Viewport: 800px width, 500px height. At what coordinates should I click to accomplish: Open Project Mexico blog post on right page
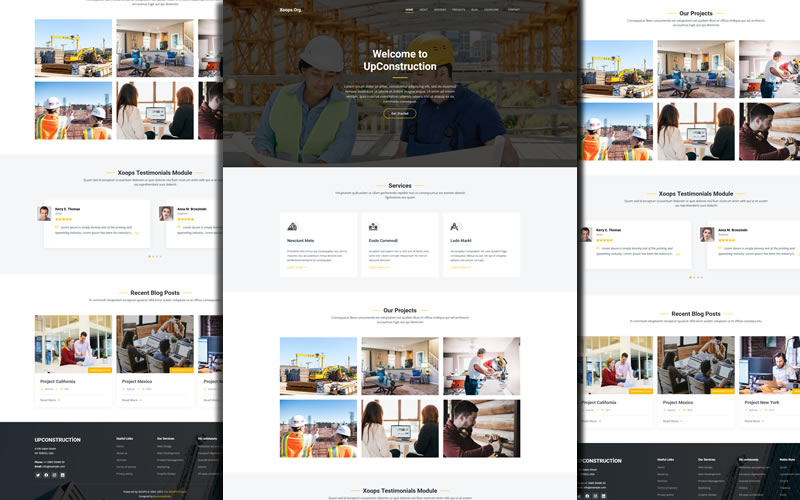678,402
